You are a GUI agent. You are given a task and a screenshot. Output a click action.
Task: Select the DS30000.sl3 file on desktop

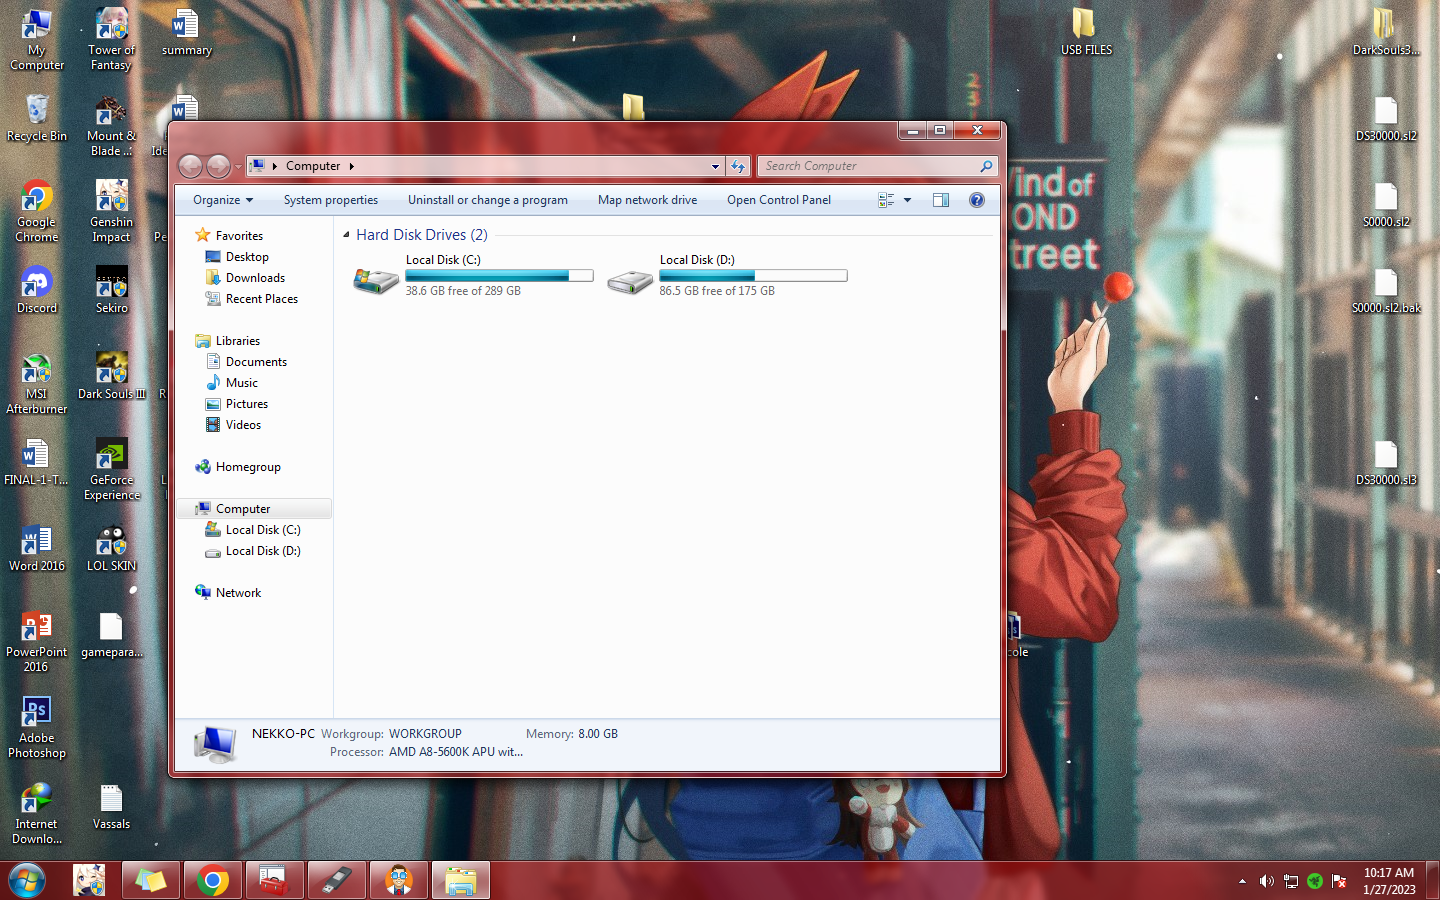tap(1386, 462)
